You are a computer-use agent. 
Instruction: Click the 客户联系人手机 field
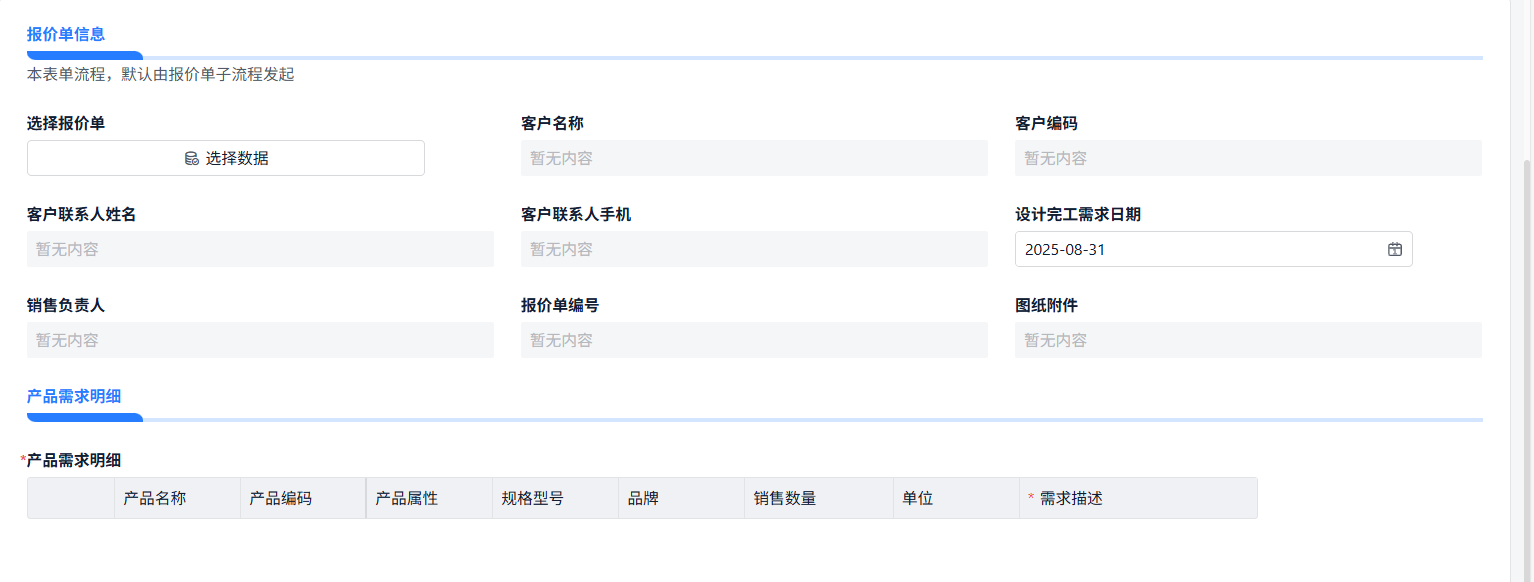coord(754,249)
